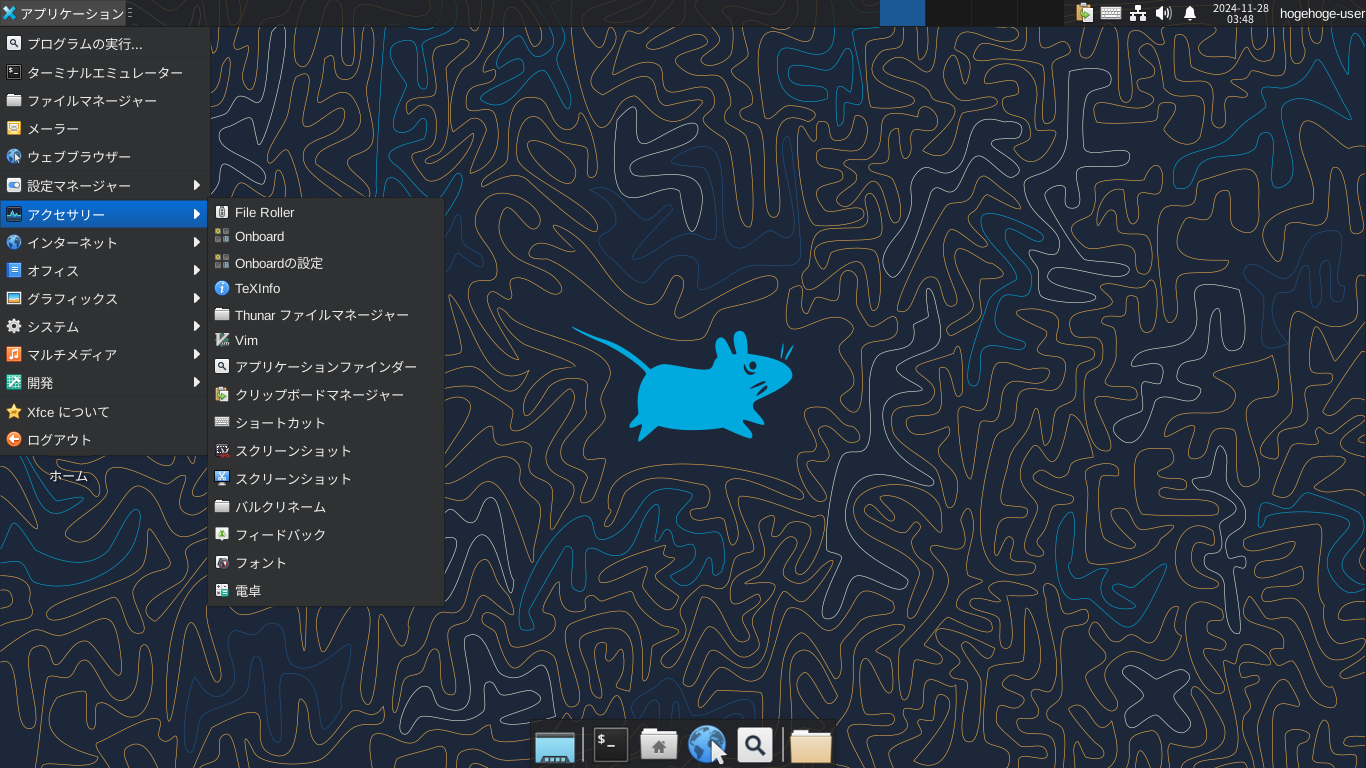Screen dimensions: 1366x768
Task: Start the Onboard on-screen keyboard entry
Action: [326, 237]
